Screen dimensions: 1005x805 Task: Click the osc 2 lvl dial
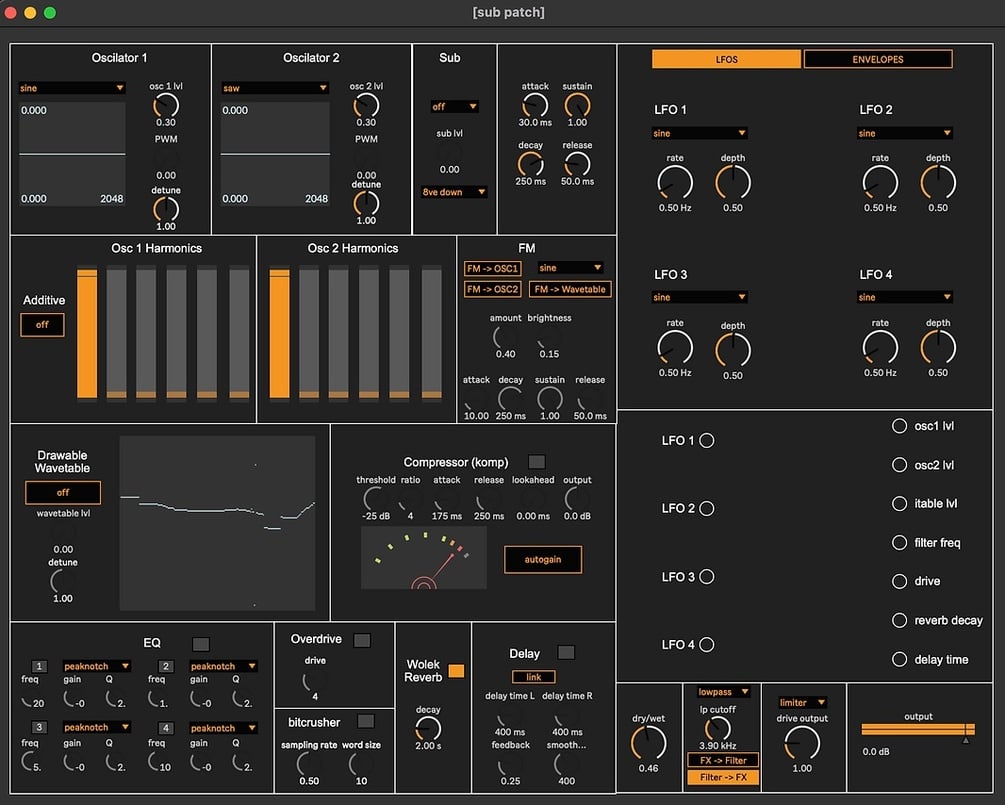(366, 105)
